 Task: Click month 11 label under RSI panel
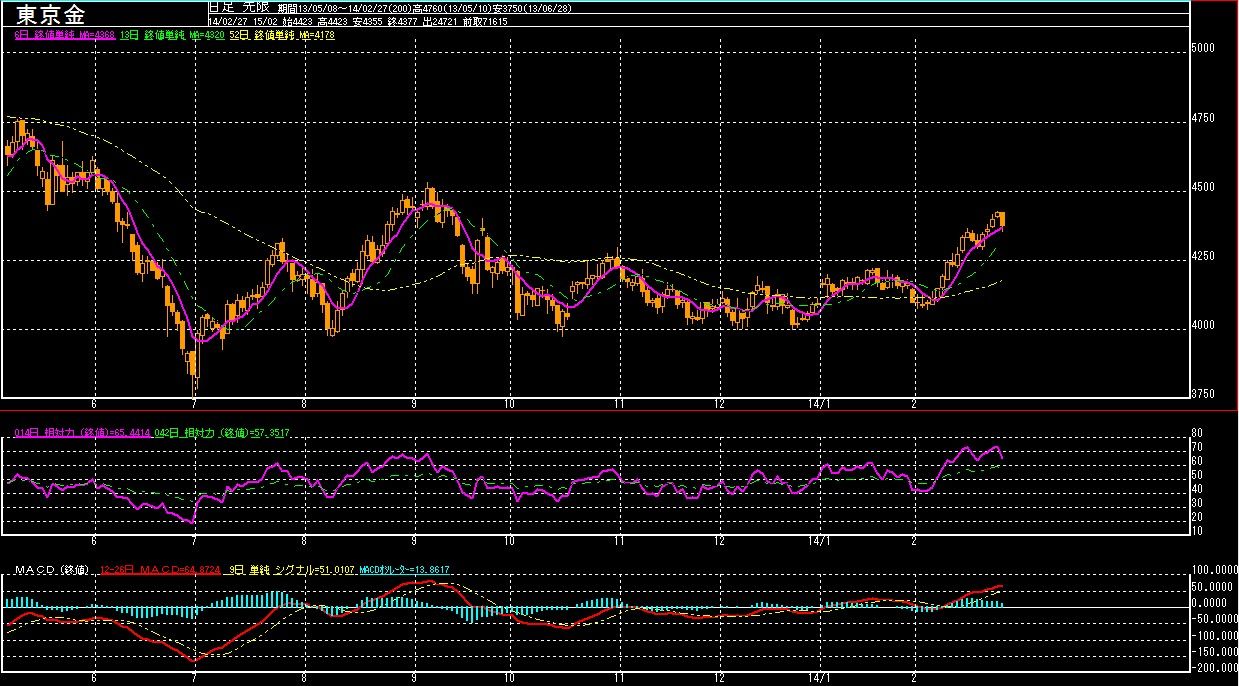click(x=619, y=541)
